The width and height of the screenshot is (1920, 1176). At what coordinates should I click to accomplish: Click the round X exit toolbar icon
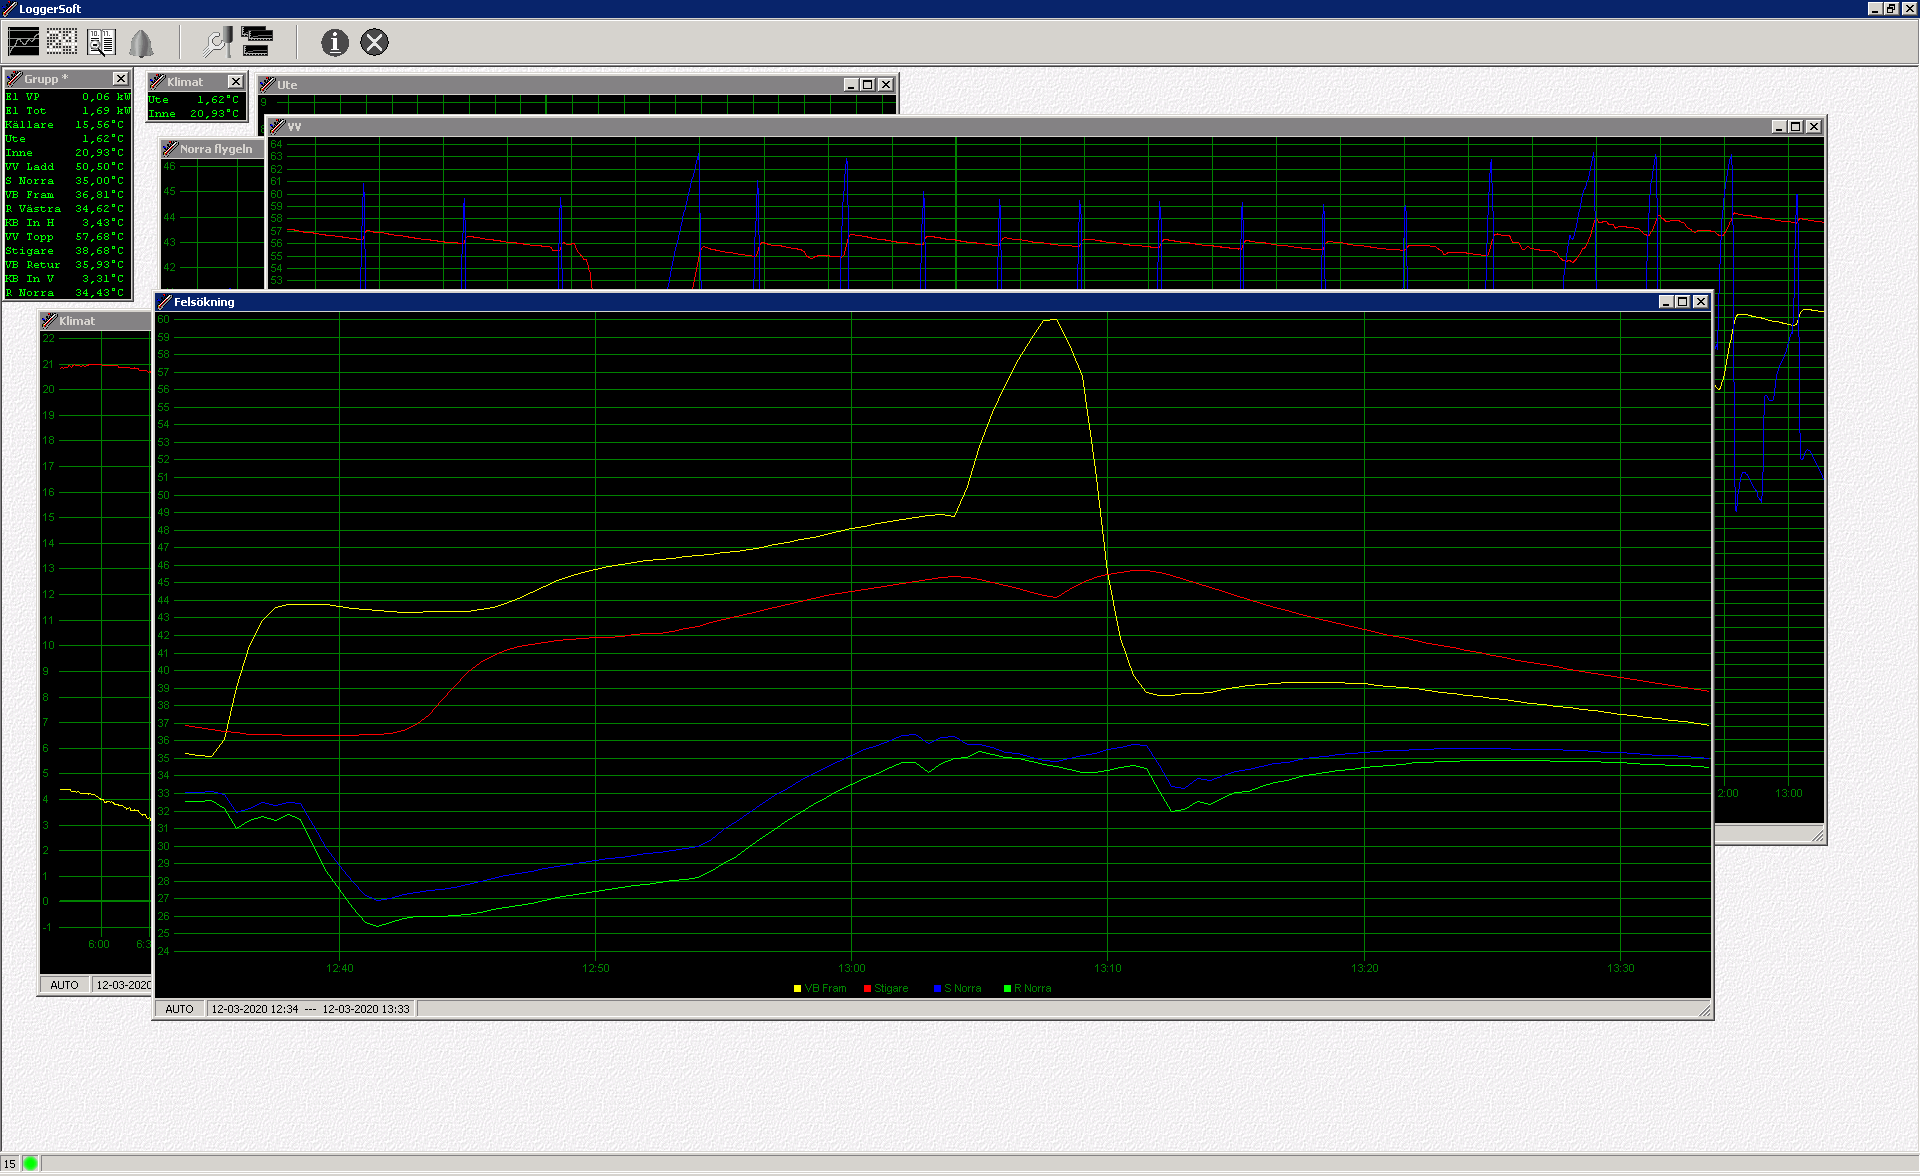click(x=375, y=42)
